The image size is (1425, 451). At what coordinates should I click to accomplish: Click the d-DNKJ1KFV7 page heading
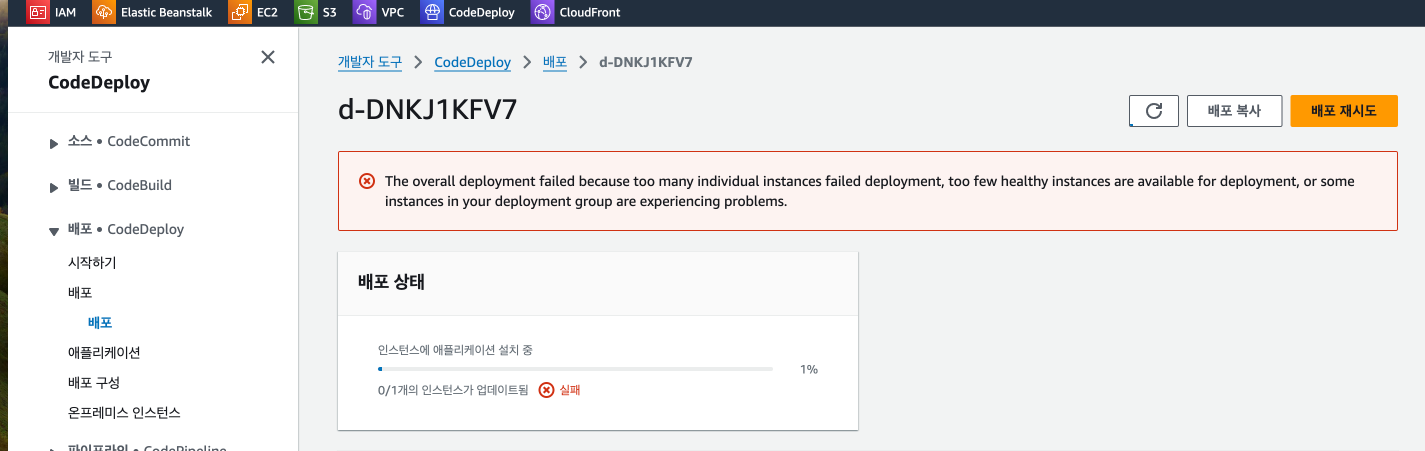coord(427,110)
